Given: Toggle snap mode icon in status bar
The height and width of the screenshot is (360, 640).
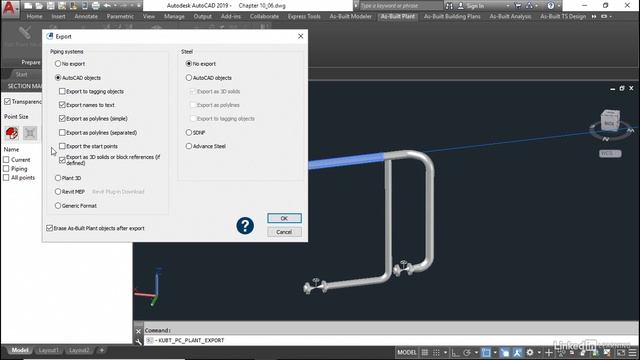Looking at the screenshot, I should coord(436,352).
